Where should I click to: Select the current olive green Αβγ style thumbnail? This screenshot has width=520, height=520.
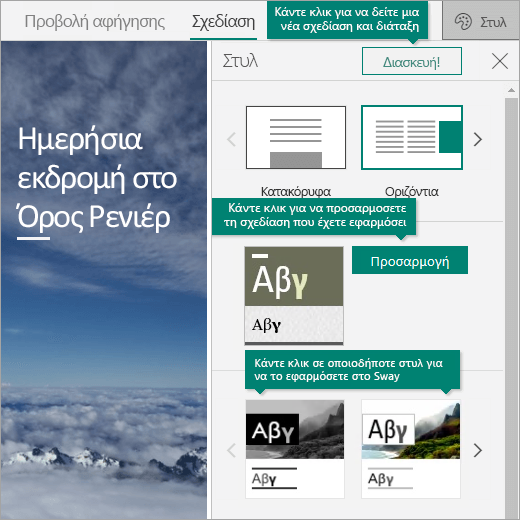(x=294, y=295)
